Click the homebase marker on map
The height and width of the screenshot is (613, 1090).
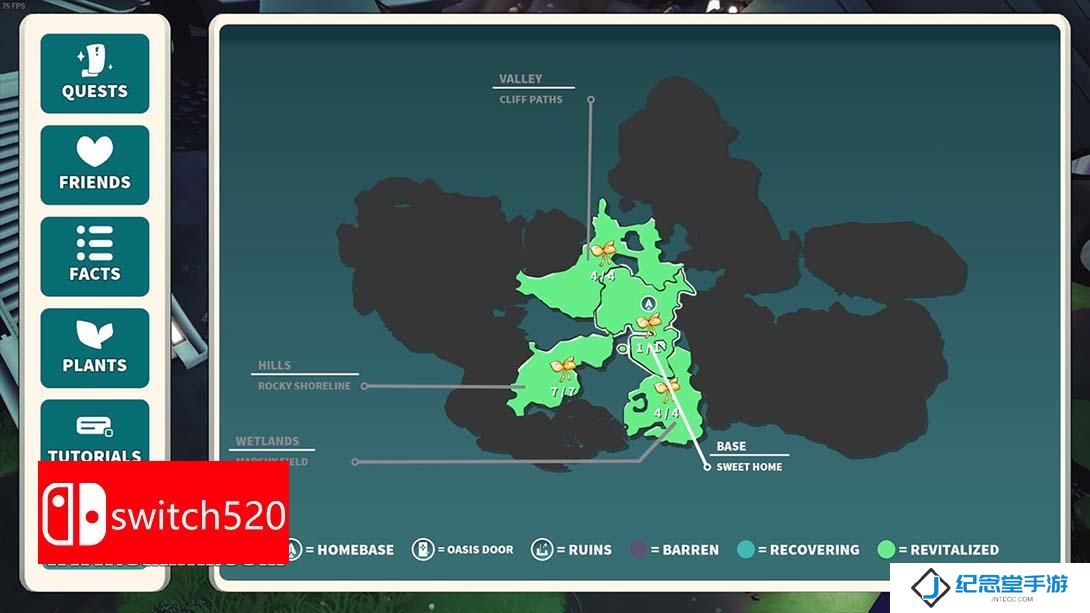pyautogui.click(x=649, y=304)
